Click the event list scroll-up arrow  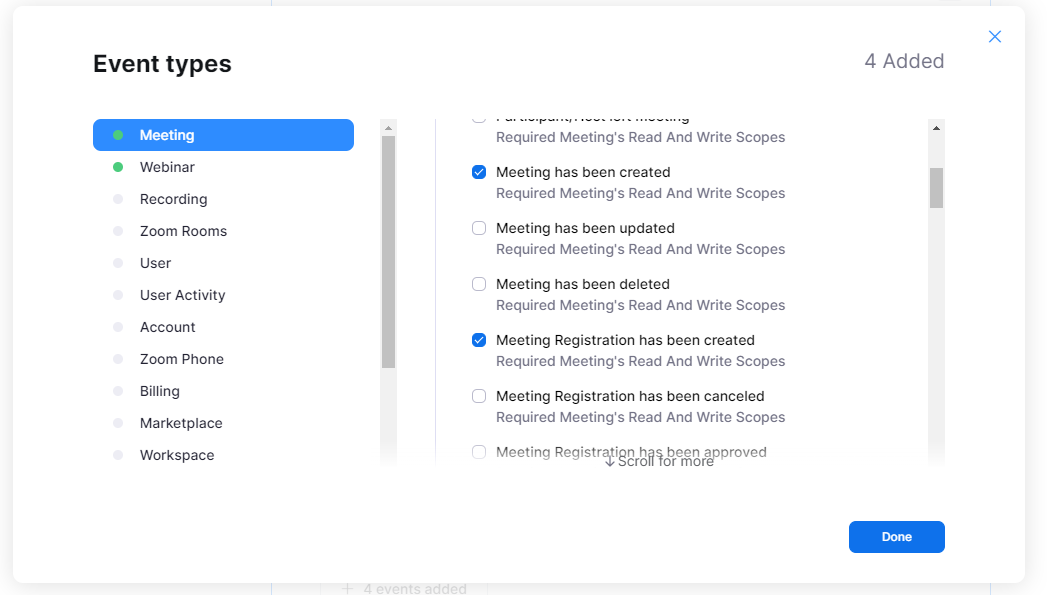click(x=936, y=128)
